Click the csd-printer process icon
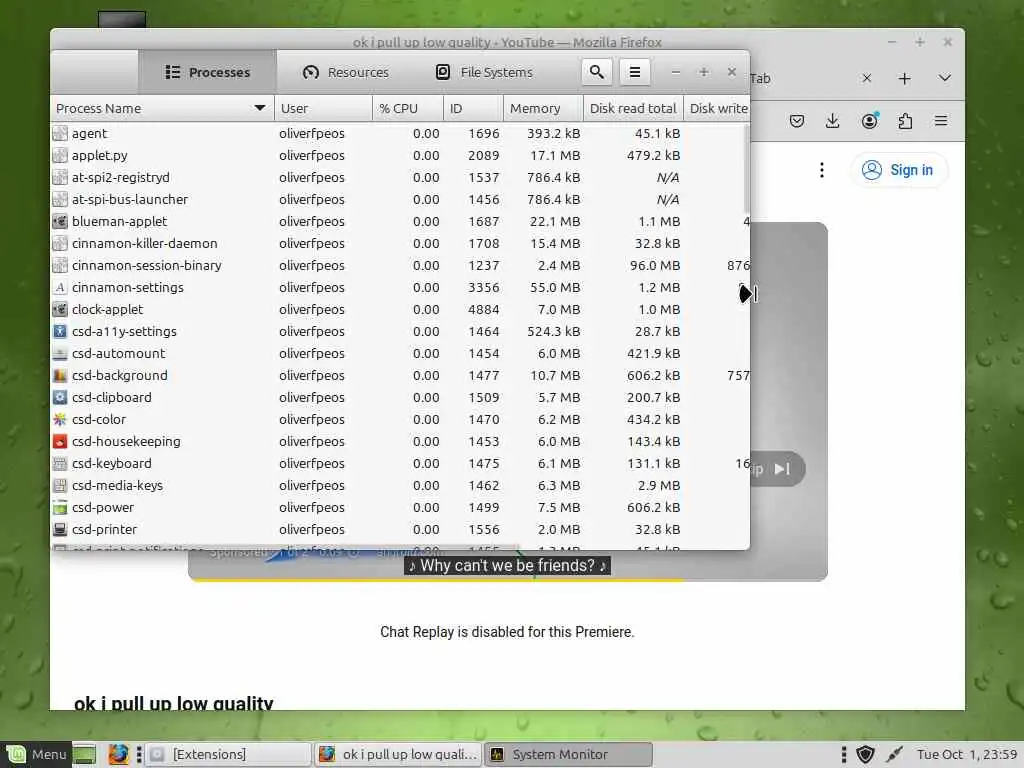This screenshot has width=1024, height=768. click(60, 530)
